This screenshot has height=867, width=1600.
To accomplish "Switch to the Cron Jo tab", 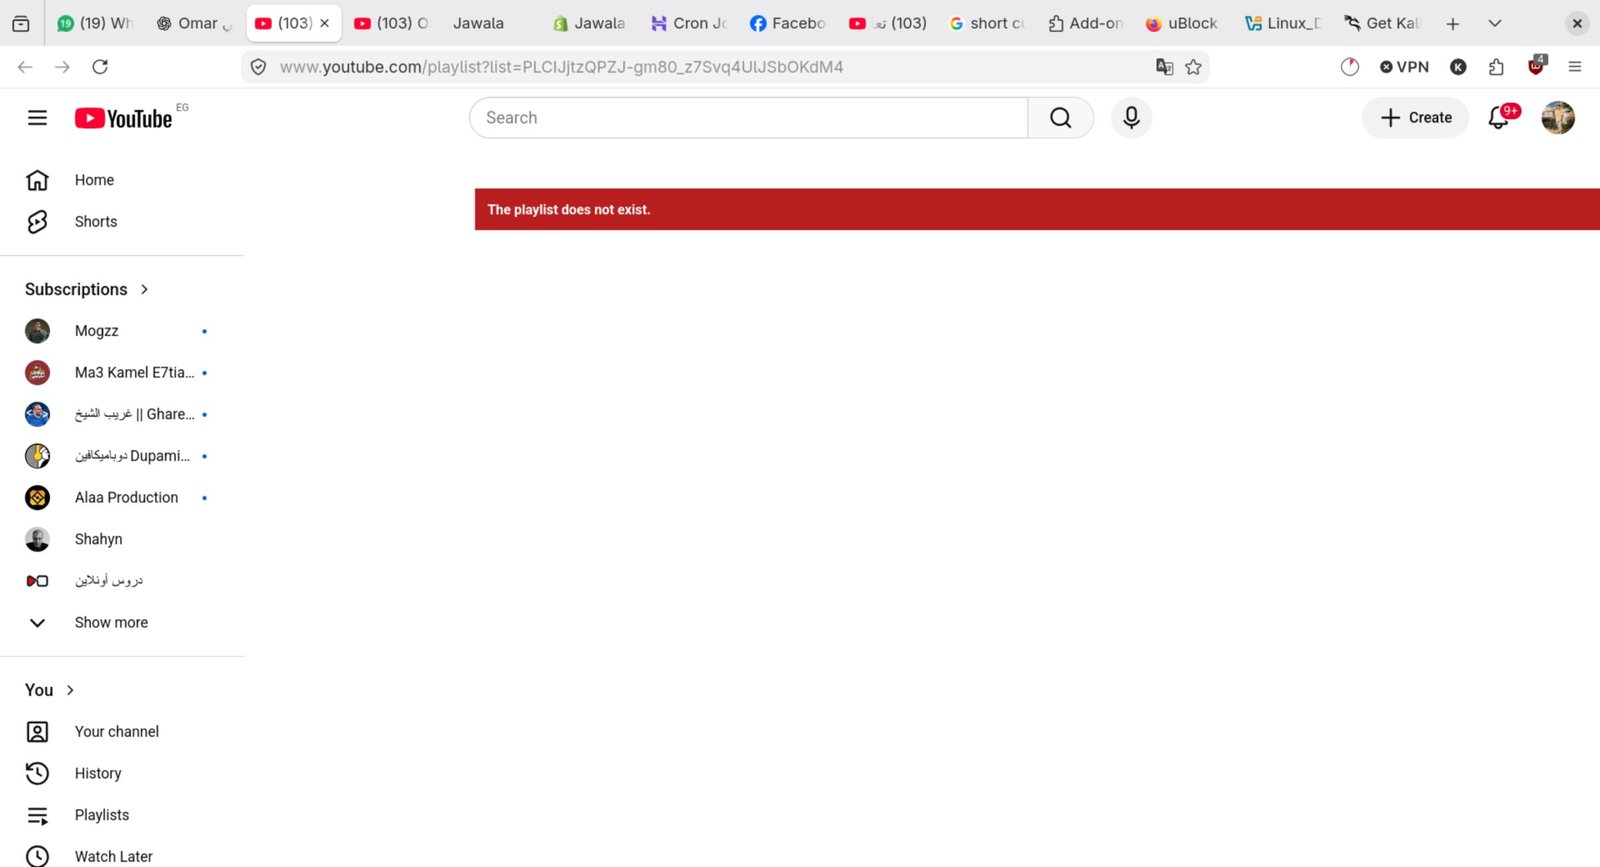I will 689,23.
